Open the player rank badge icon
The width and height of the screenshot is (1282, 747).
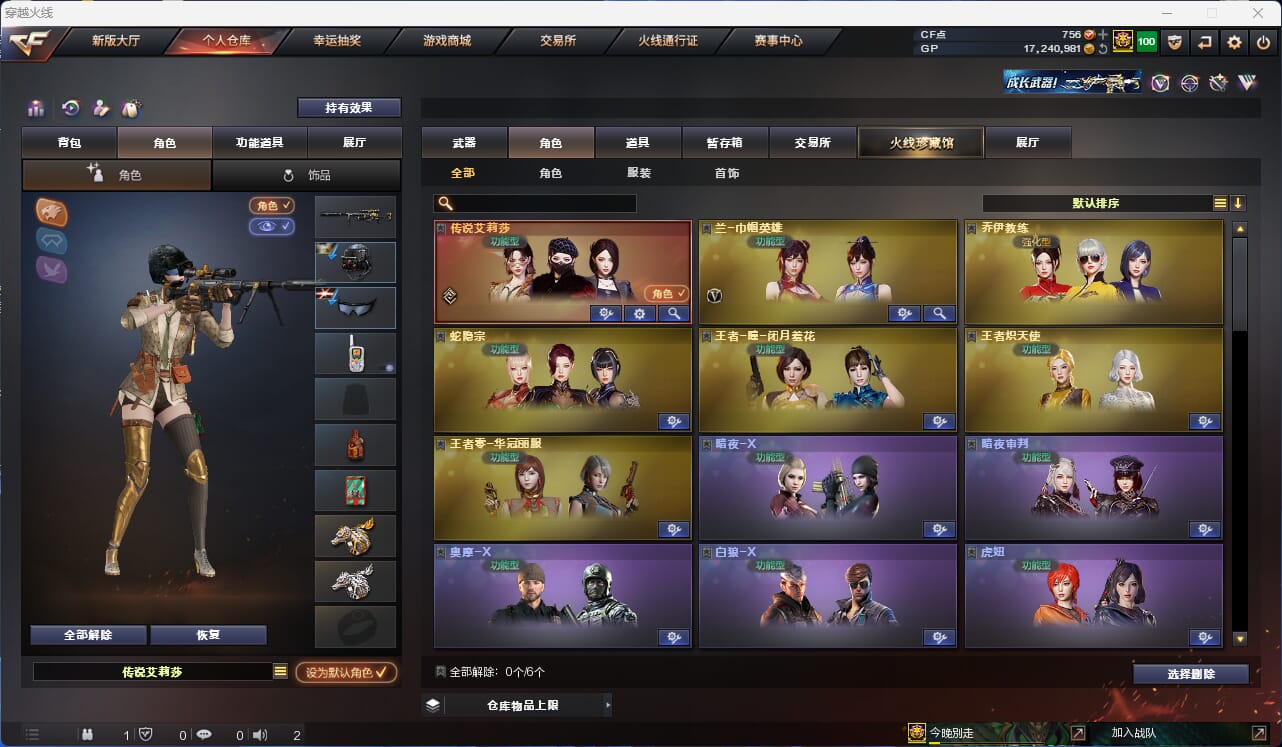pyautogui.click(x=1122, y=42)
